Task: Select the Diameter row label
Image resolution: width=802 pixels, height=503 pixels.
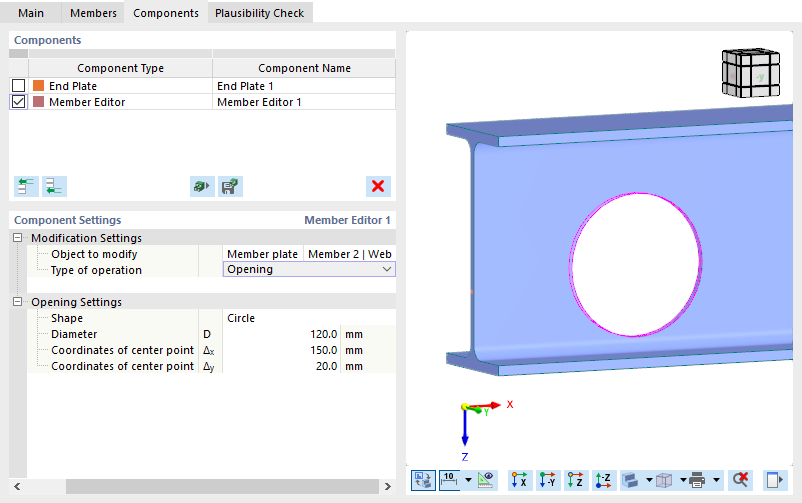Action: (x=74, y=334)
